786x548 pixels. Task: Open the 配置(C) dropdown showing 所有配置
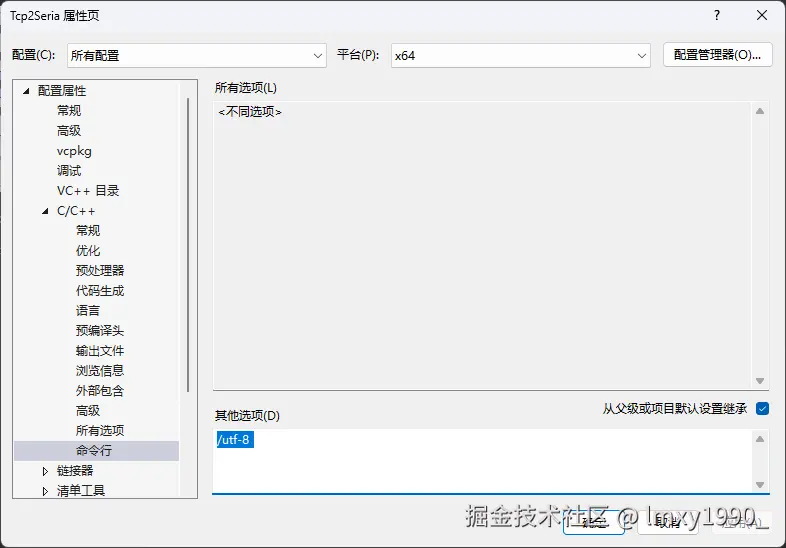196,55
